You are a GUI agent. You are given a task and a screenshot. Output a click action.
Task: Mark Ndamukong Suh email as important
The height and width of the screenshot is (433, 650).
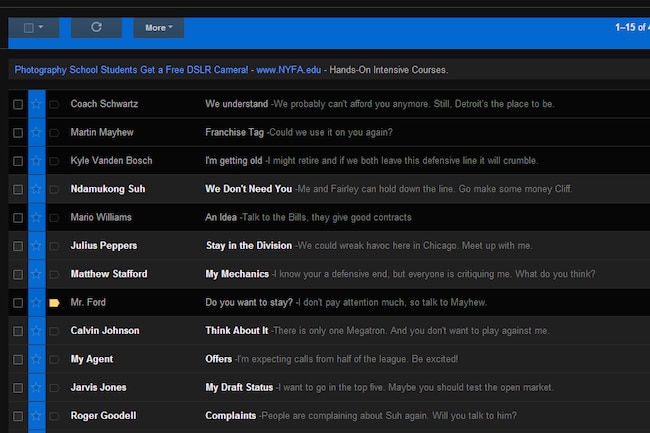point(54,189)
